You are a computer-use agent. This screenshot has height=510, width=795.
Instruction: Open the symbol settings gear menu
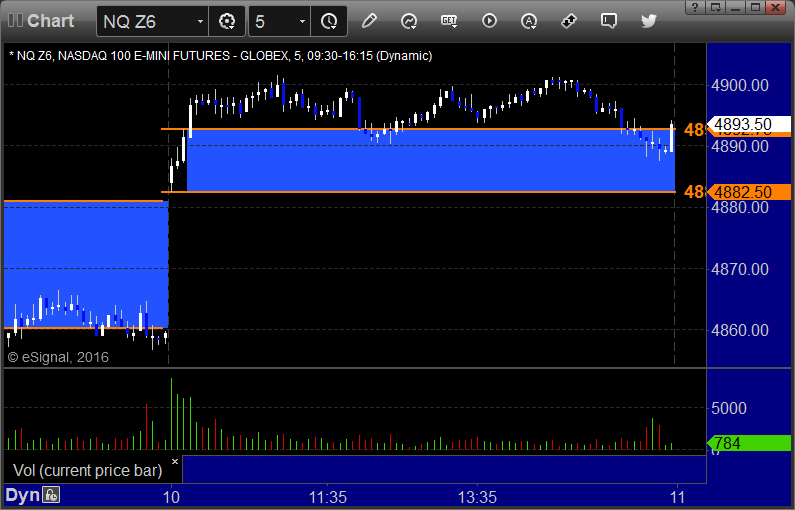pos(227,21)
